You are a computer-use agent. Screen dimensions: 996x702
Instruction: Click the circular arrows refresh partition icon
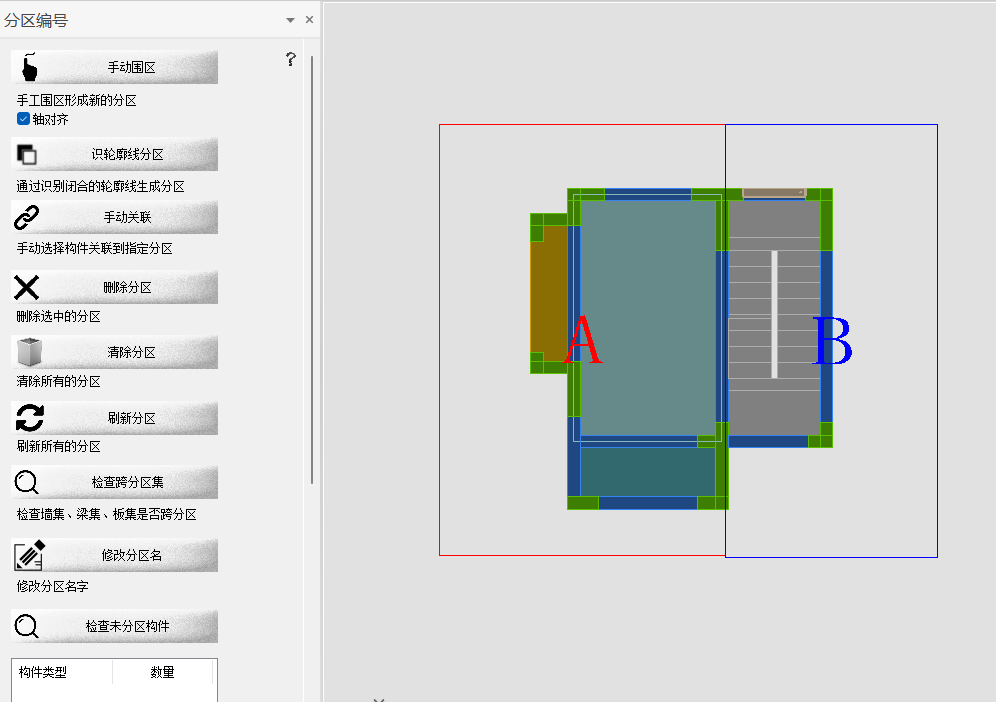(30, 418)
